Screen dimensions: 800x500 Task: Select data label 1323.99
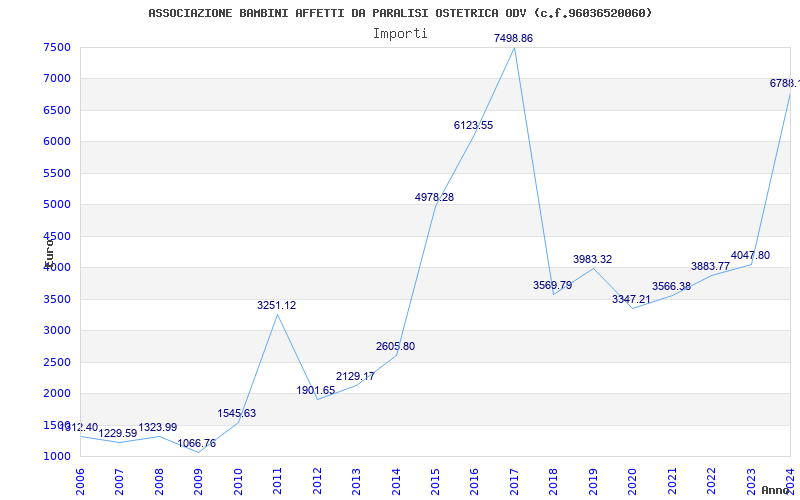(x=158, y=427)
